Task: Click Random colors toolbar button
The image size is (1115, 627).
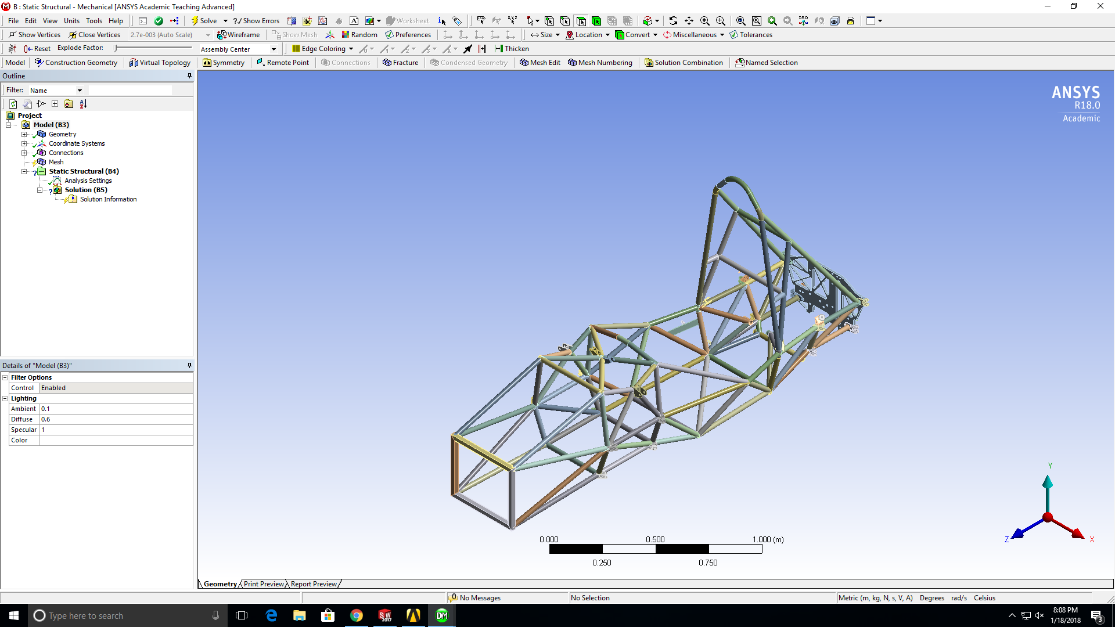Action: tap(358, 35)
